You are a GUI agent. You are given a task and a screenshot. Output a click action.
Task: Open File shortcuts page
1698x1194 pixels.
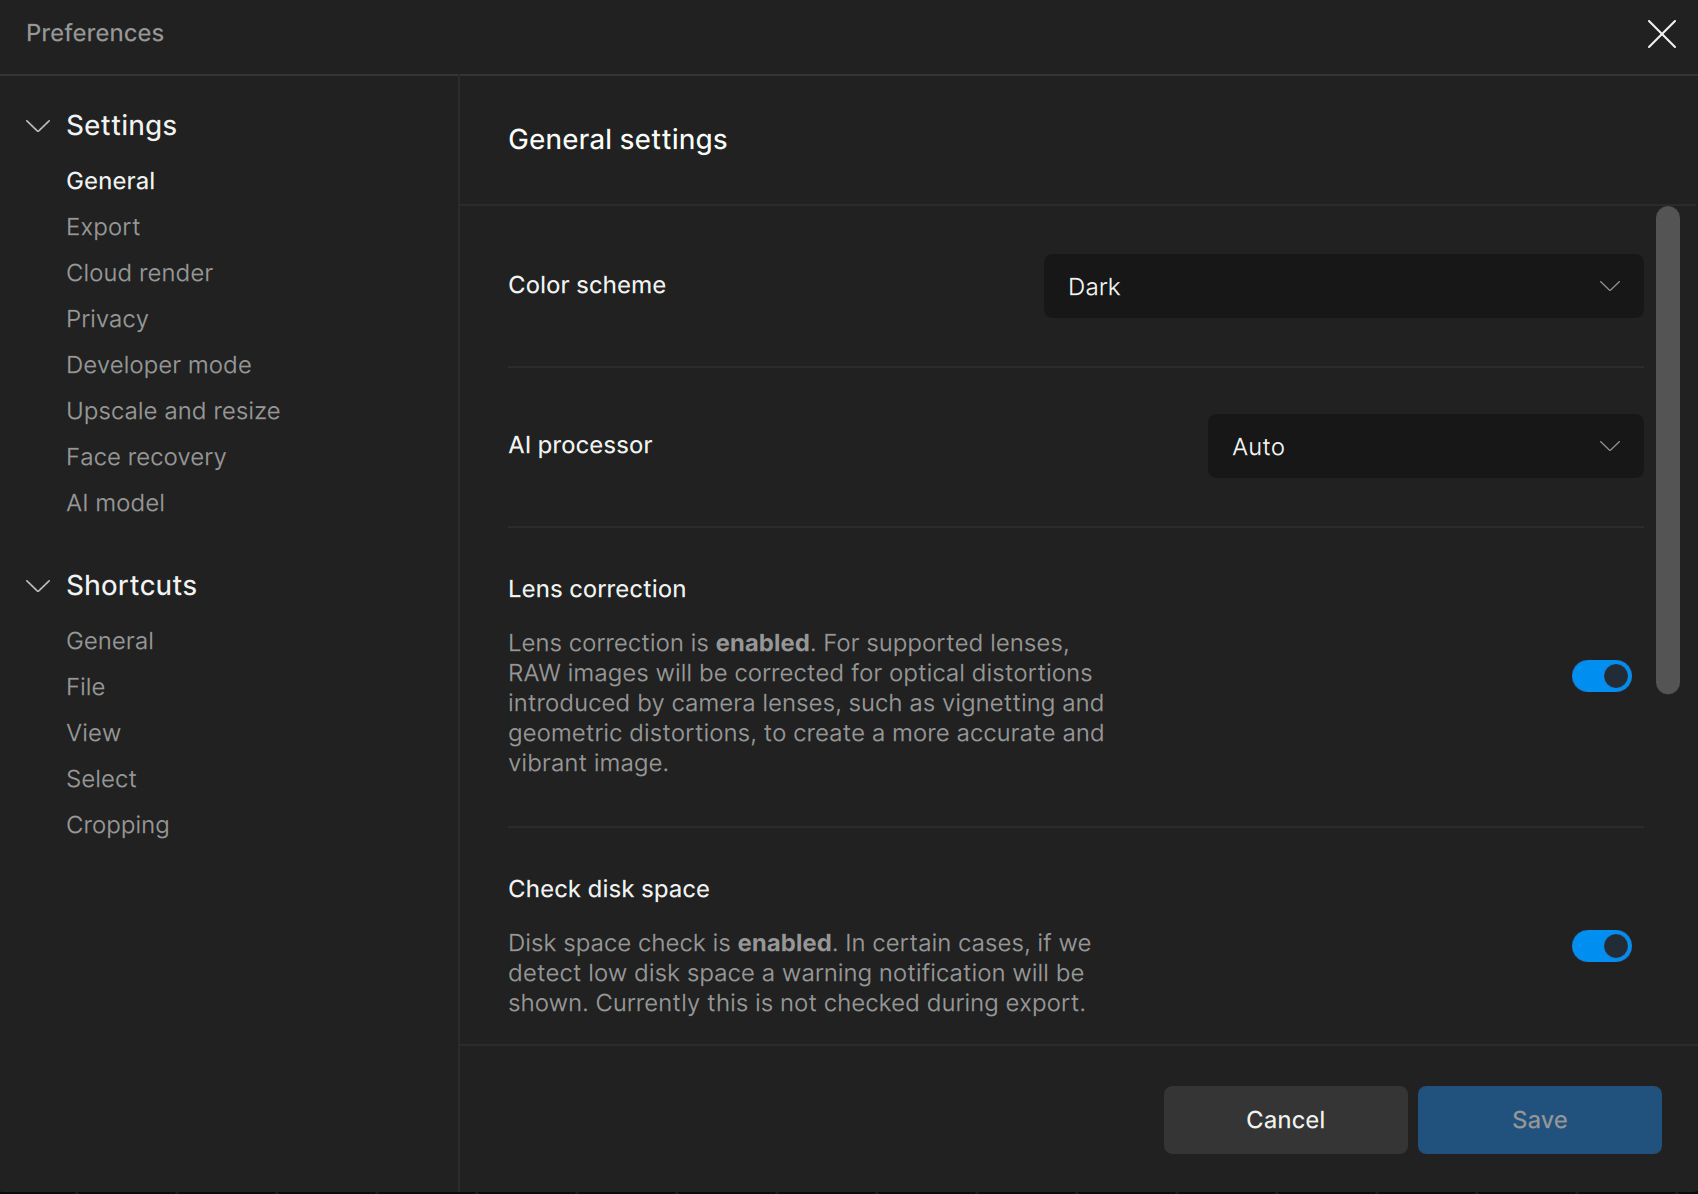[x=85, y=687]
